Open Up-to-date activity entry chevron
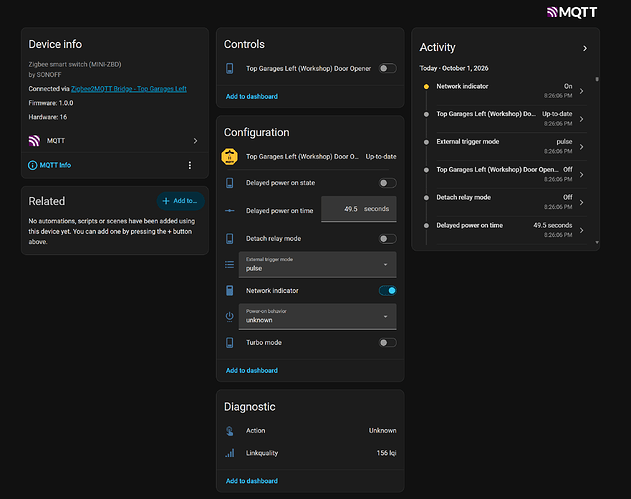This screenshot has height=499, width=631. 582,119
